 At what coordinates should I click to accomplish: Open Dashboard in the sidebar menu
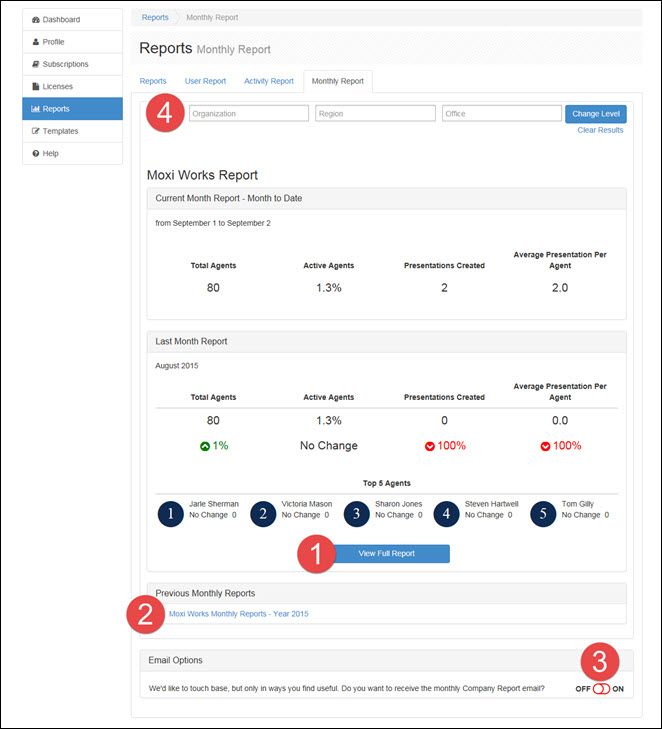pos(73,20)
